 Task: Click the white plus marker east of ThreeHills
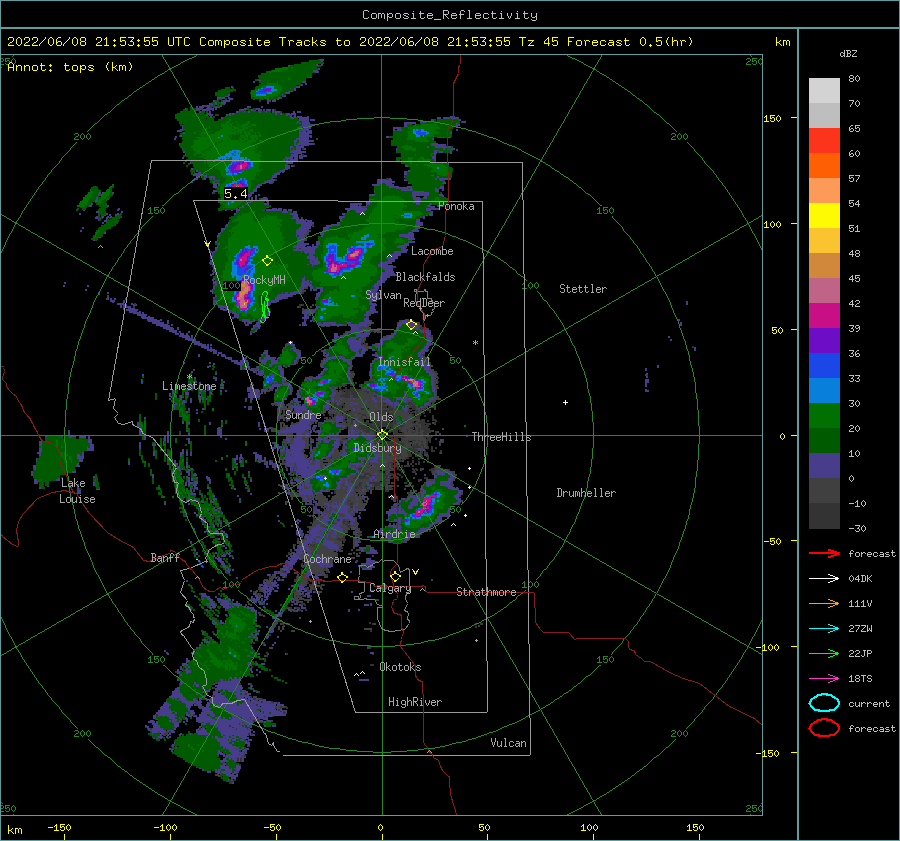tap(565, 402)
